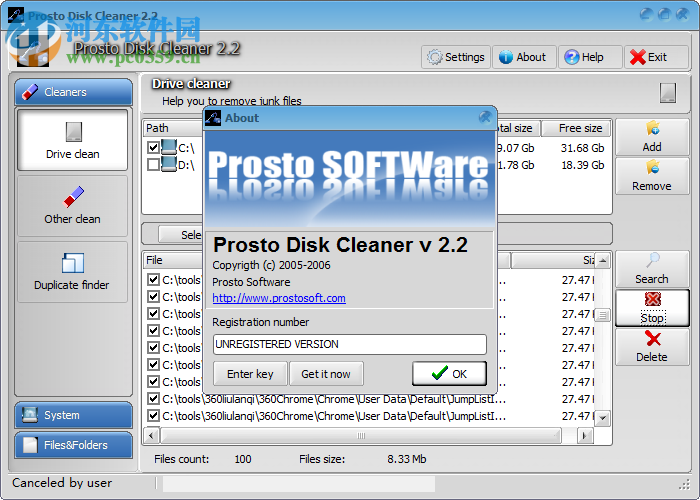The width and height of the screenshot is (700, 500).
Task: Uncheck the fourth file row checkbox
Action: click(153, 331)
